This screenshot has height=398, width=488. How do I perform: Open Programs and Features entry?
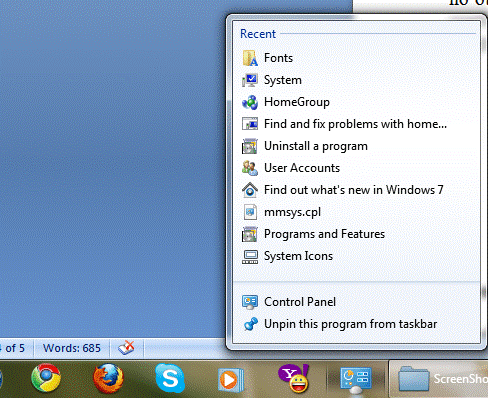coord(356,234)
